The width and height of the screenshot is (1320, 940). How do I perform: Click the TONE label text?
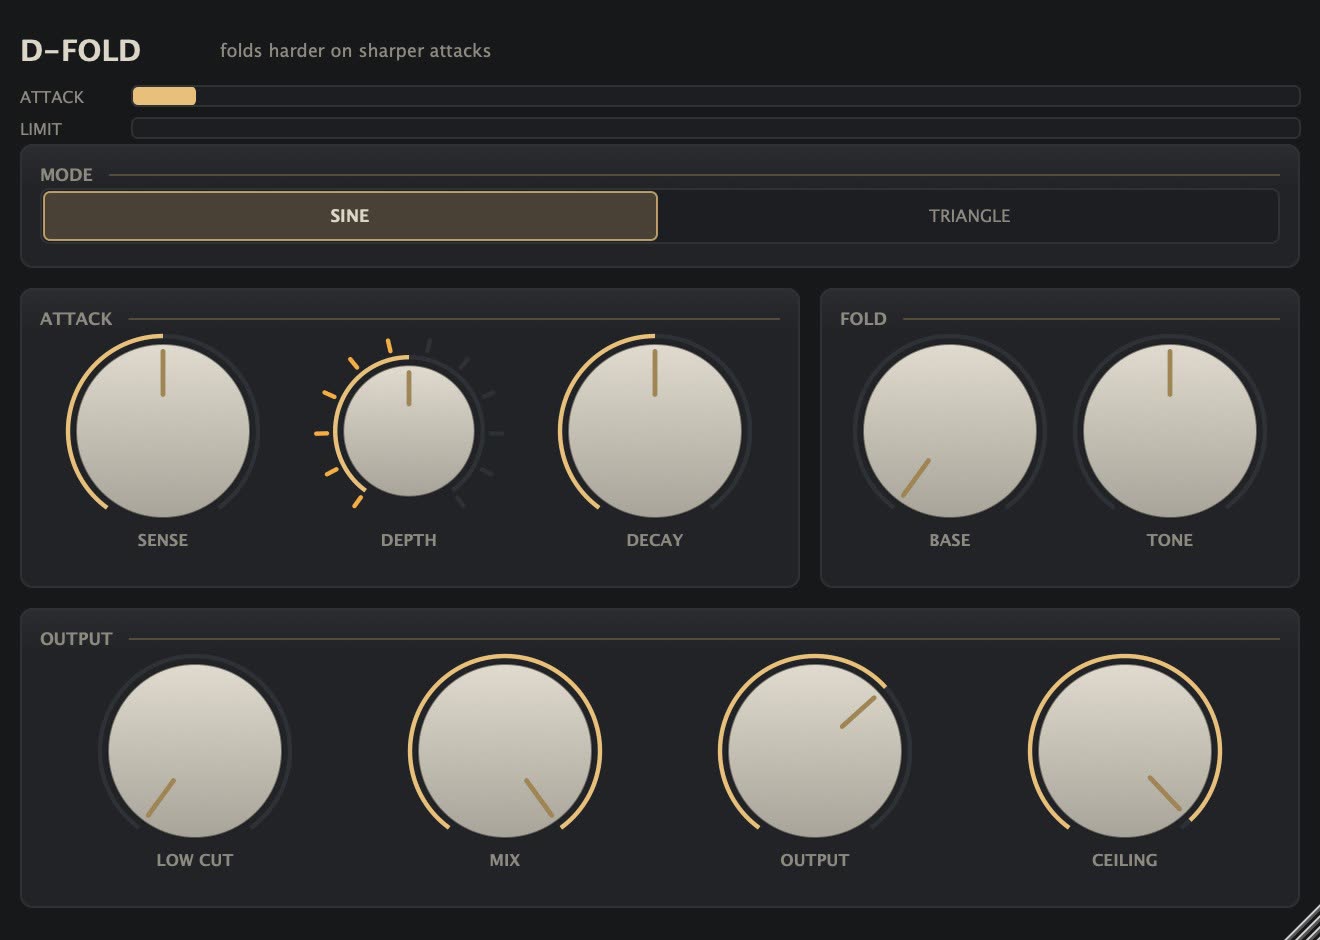1170,540
